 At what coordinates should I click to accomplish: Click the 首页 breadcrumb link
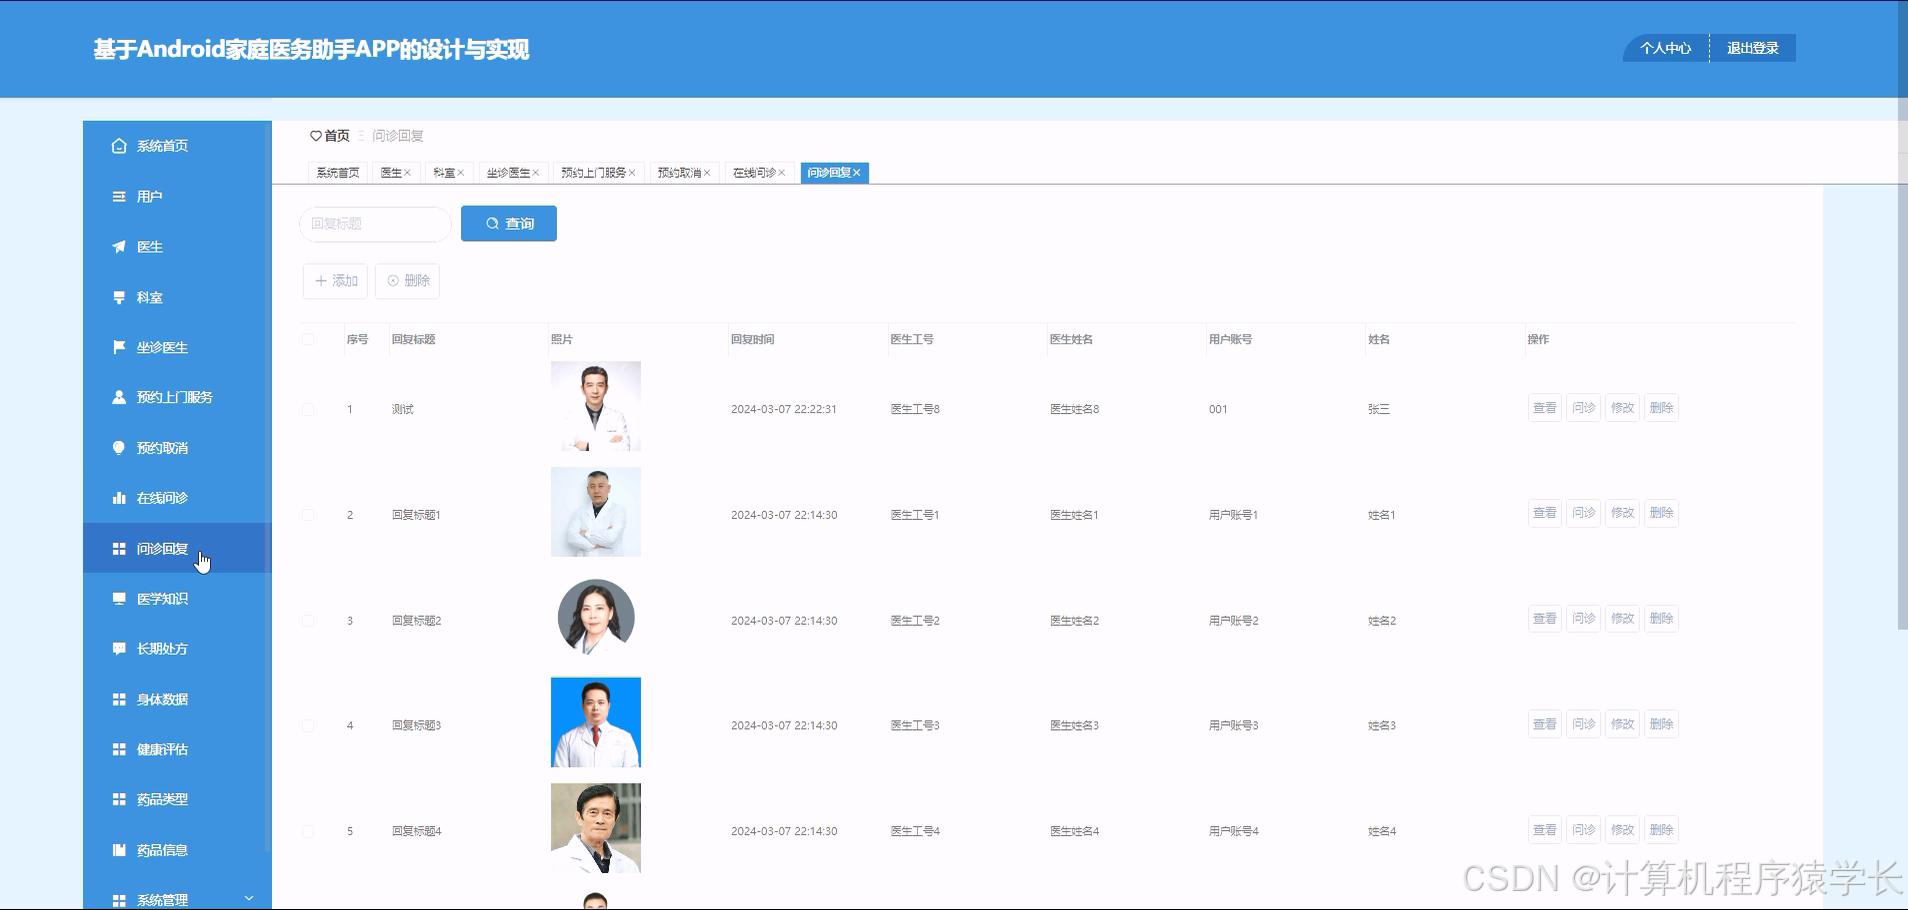(337, 136)
